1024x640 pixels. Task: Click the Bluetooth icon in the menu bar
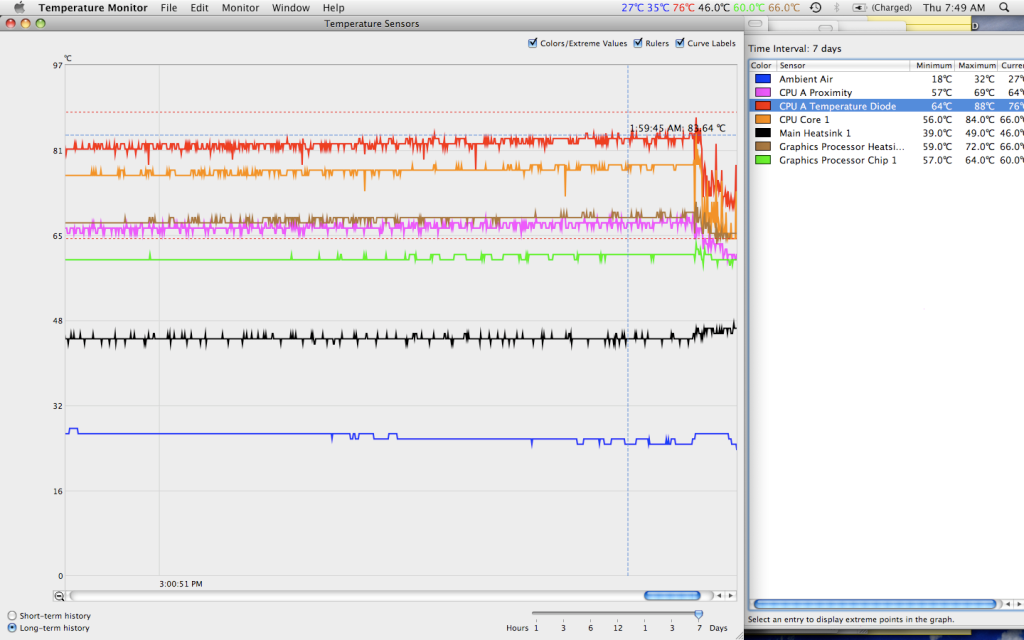point(837,7)
